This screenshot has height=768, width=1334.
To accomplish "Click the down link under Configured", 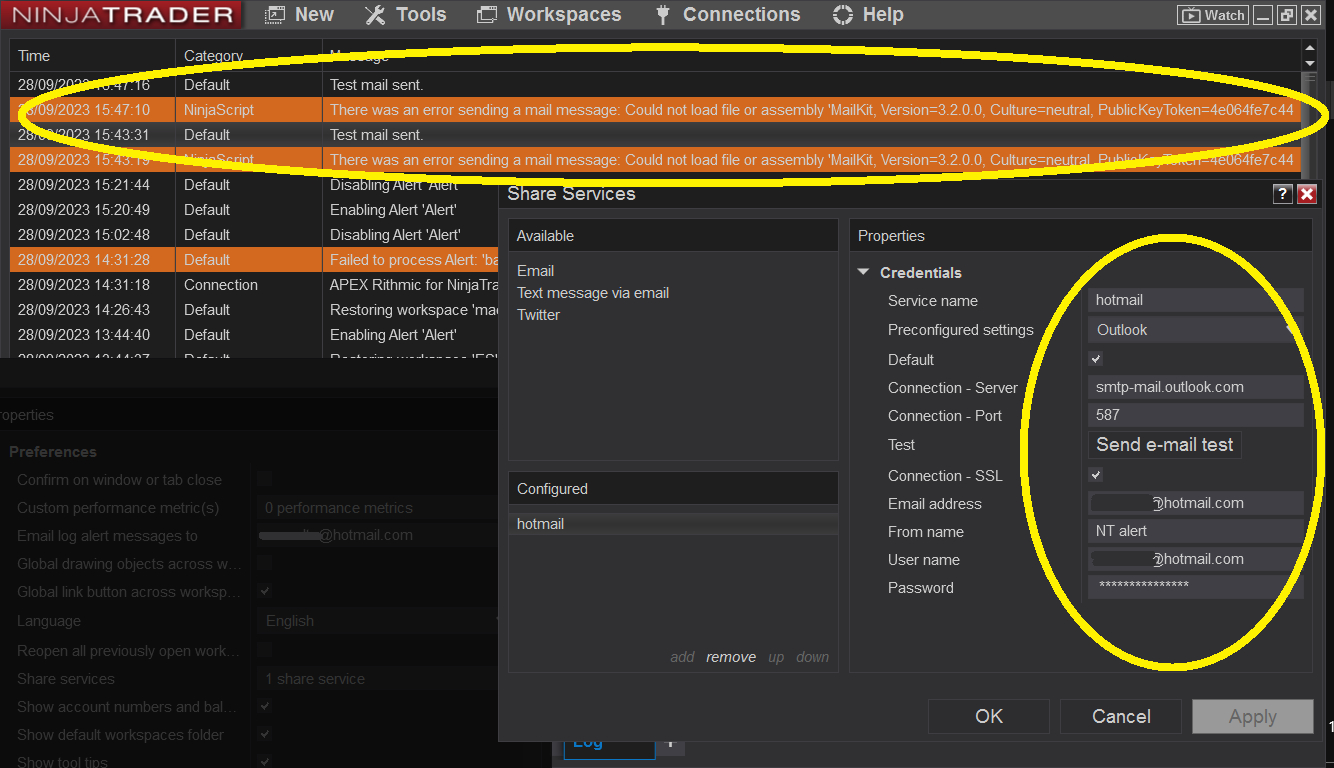I will [813, 657].
